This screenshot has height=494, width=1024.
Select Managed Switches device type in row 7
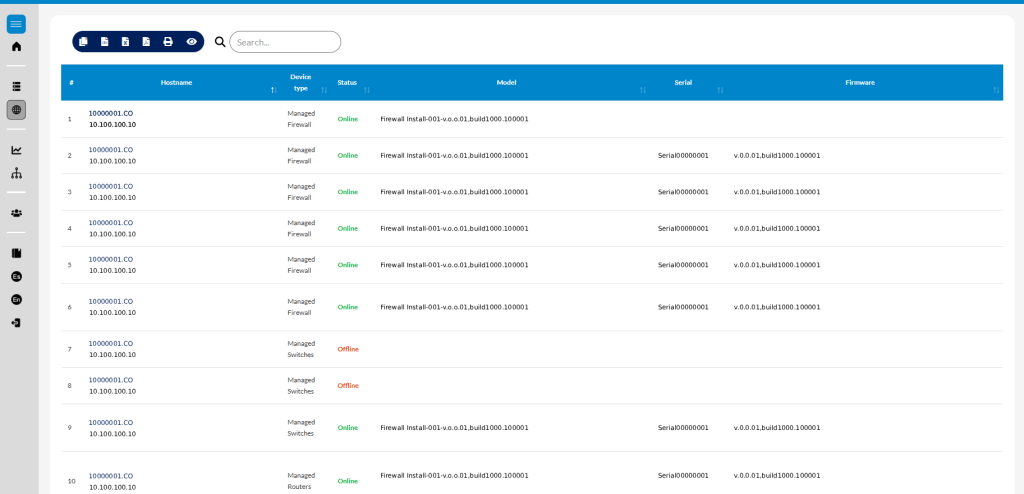(300, 349)
